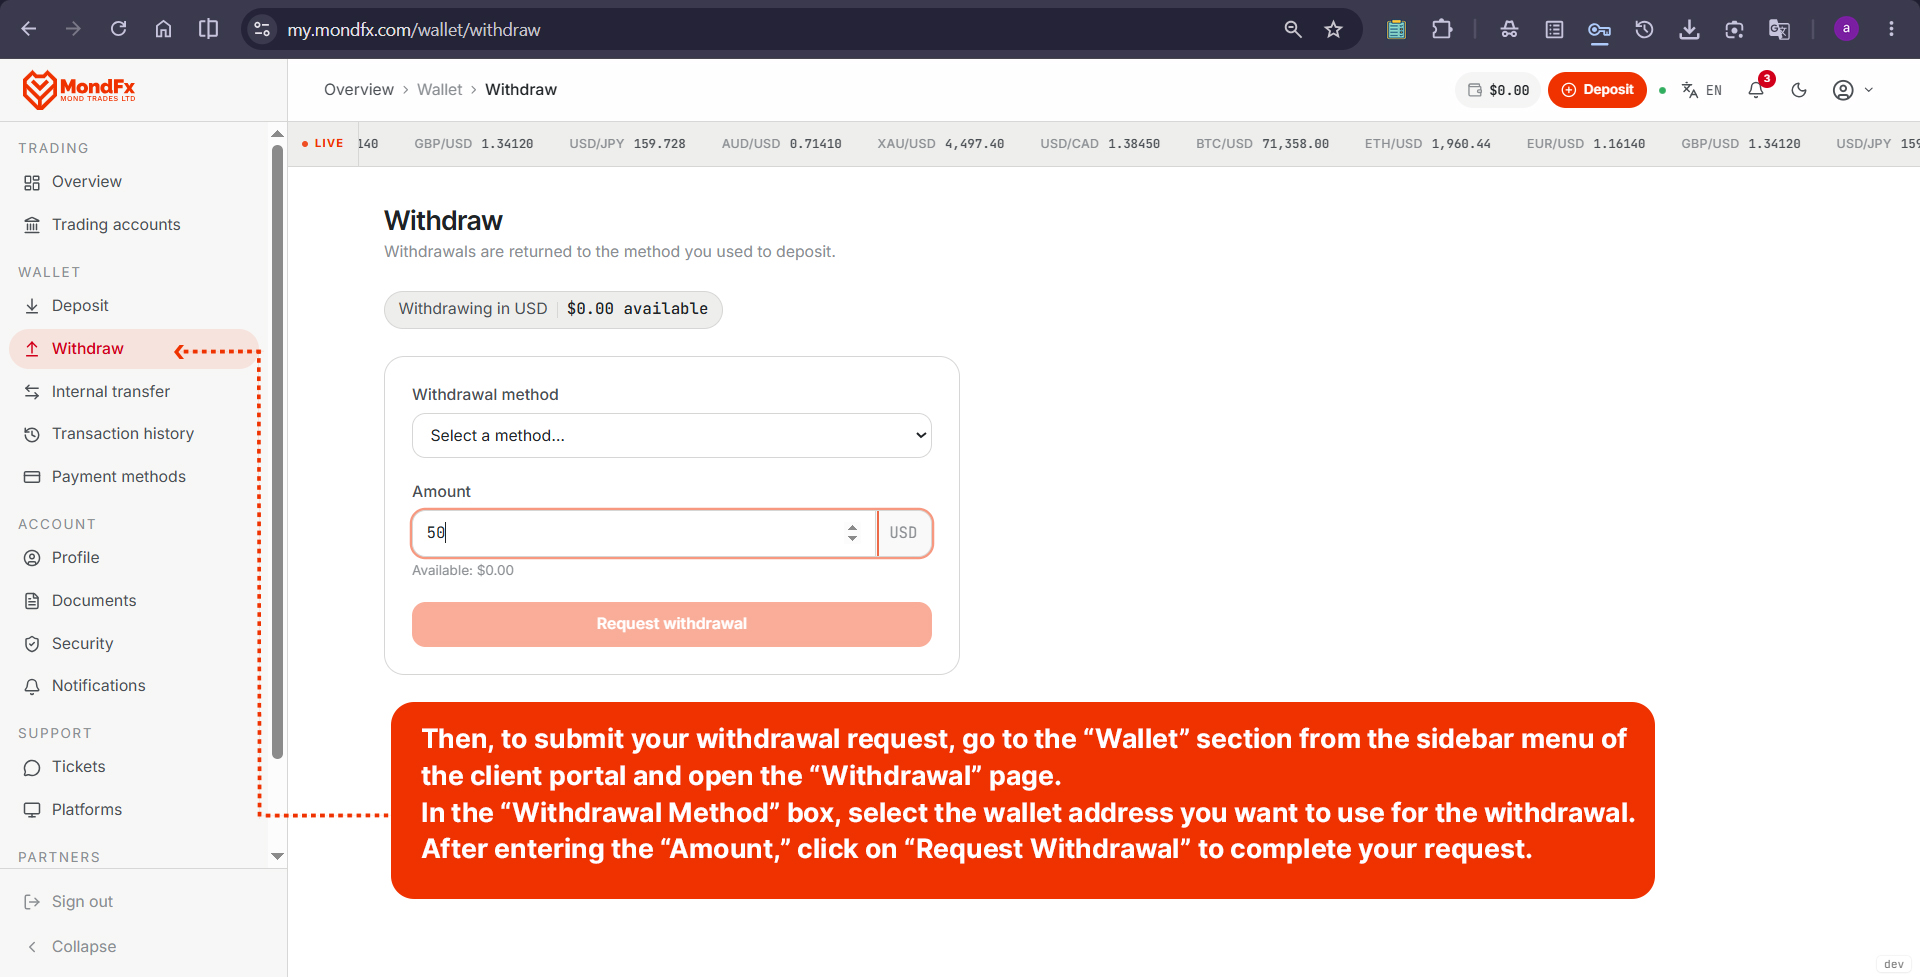Click the red Deposit button

point(1597,90)
